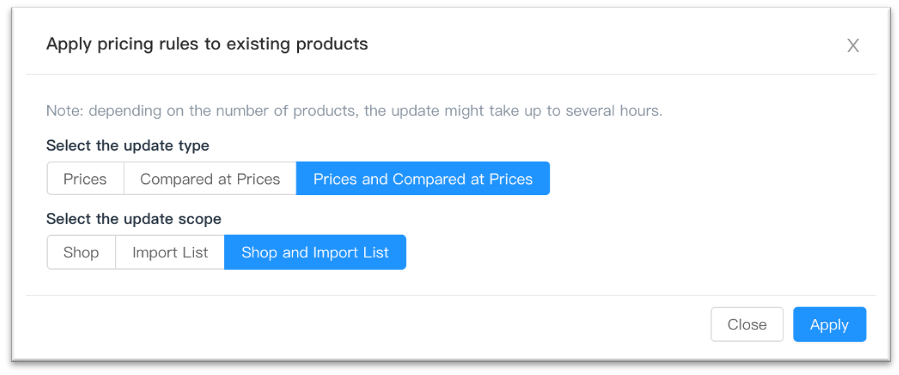
Task: Select the Prices update type
Action: 85,179
